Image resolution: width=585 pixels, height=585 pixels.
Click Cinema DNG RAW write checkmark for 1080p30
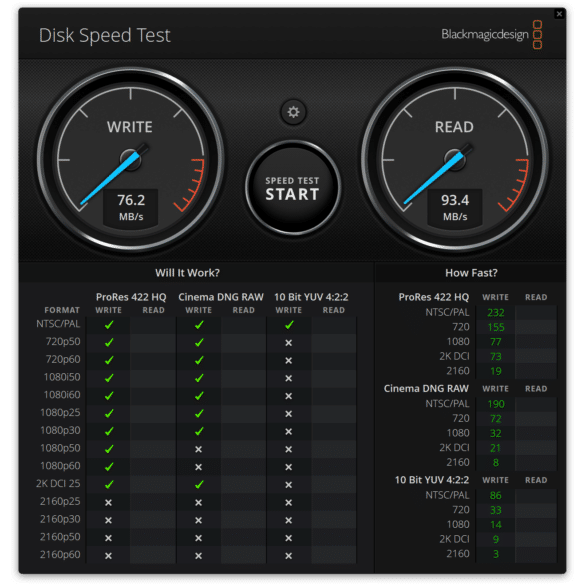click(199, 431)
